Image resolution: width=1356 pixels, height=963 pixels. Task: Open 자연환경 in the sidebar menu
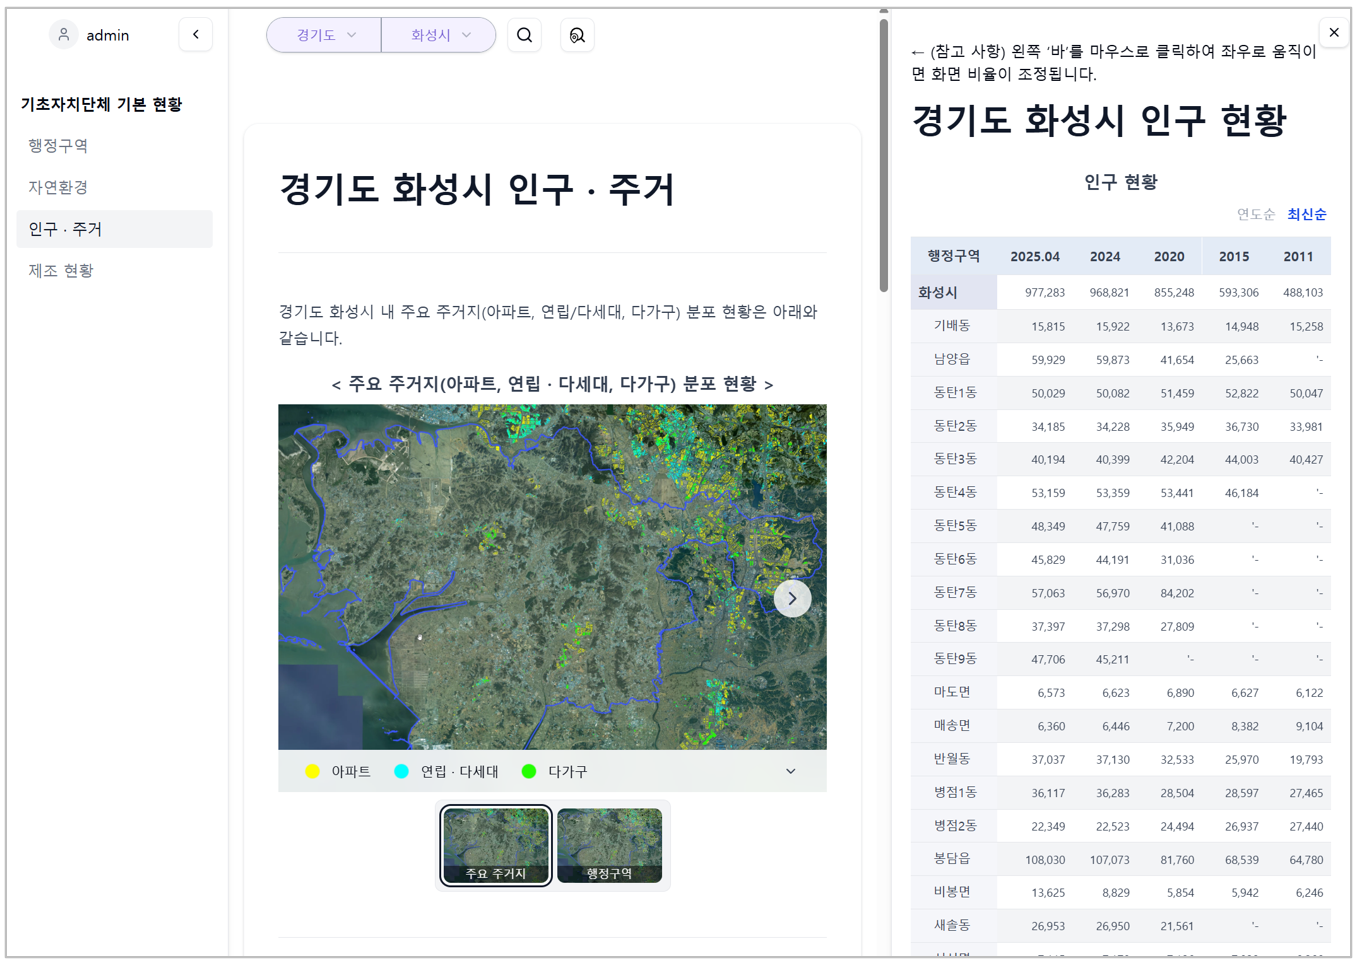[58, 187]
